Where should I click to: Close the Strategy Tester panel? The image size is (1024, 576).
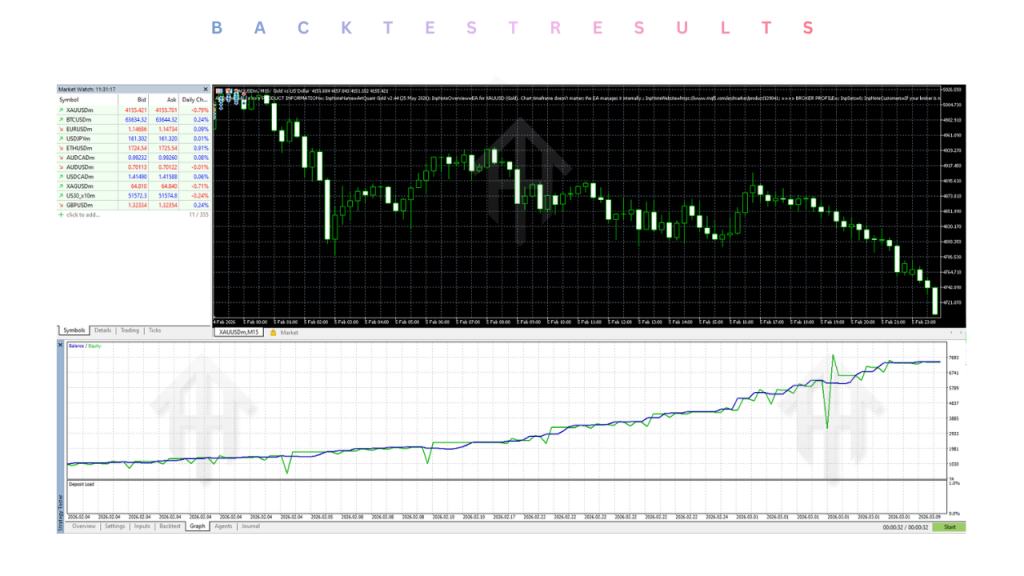click(x=61, y=345)
